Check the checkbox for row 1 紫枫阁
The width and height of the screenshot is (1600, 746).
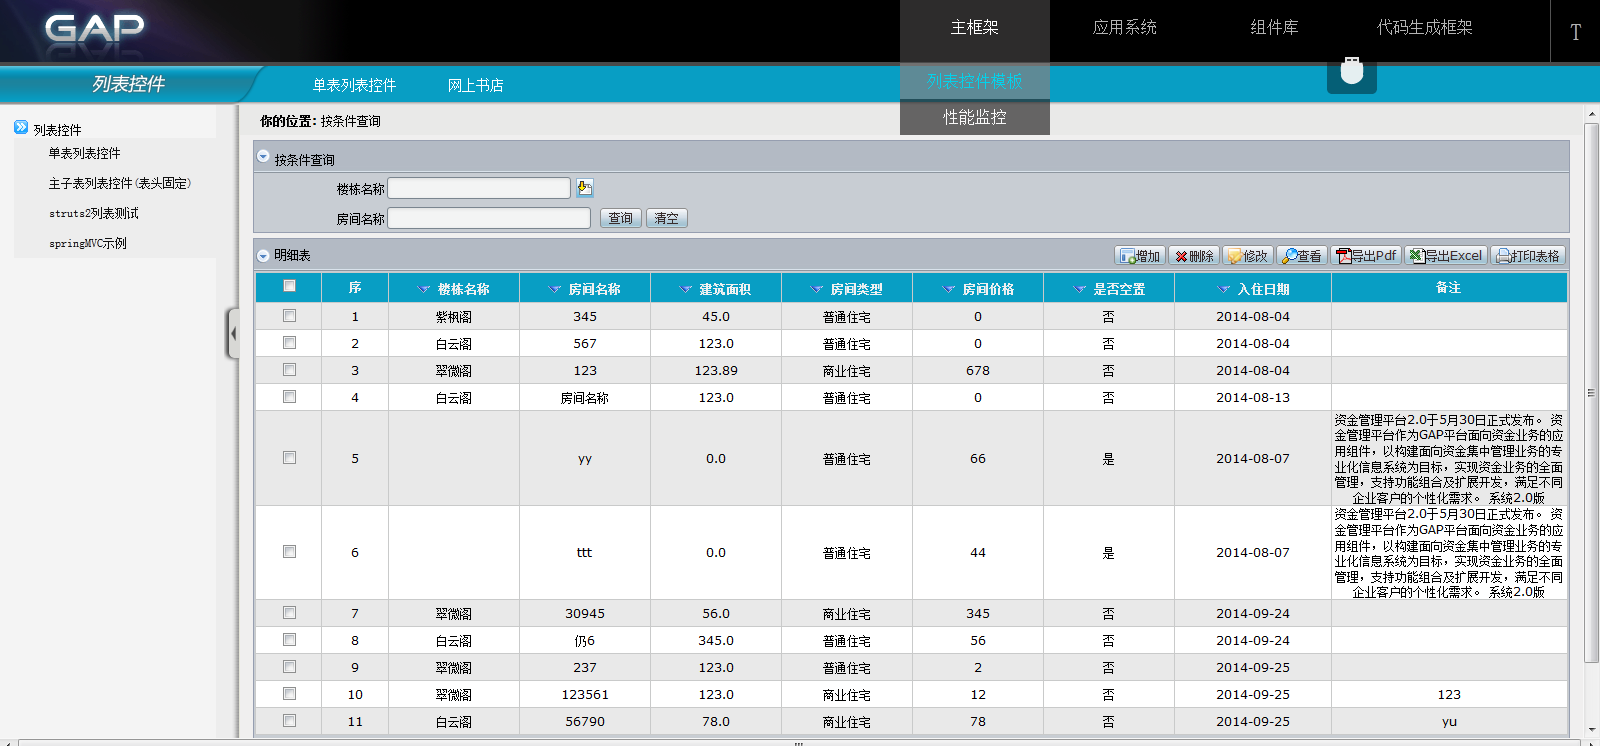coord(289,315)
